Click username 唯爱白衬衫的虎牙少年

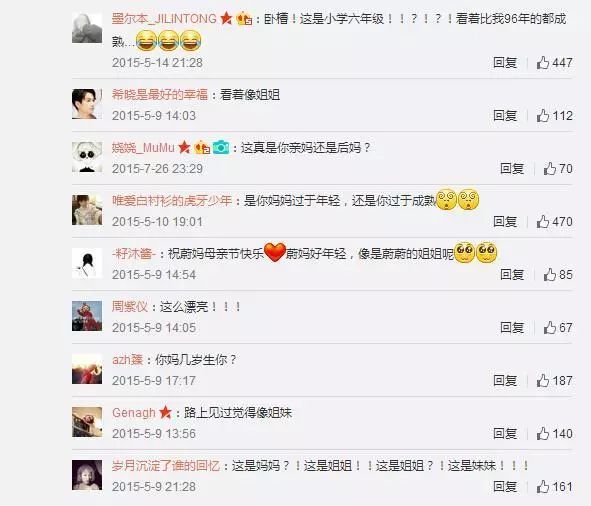[x=172, y=200]
